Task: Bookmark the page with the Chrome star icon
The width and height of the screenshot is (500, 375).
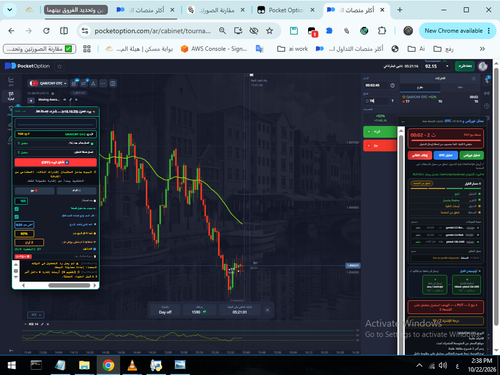Action: pos(269,31)
